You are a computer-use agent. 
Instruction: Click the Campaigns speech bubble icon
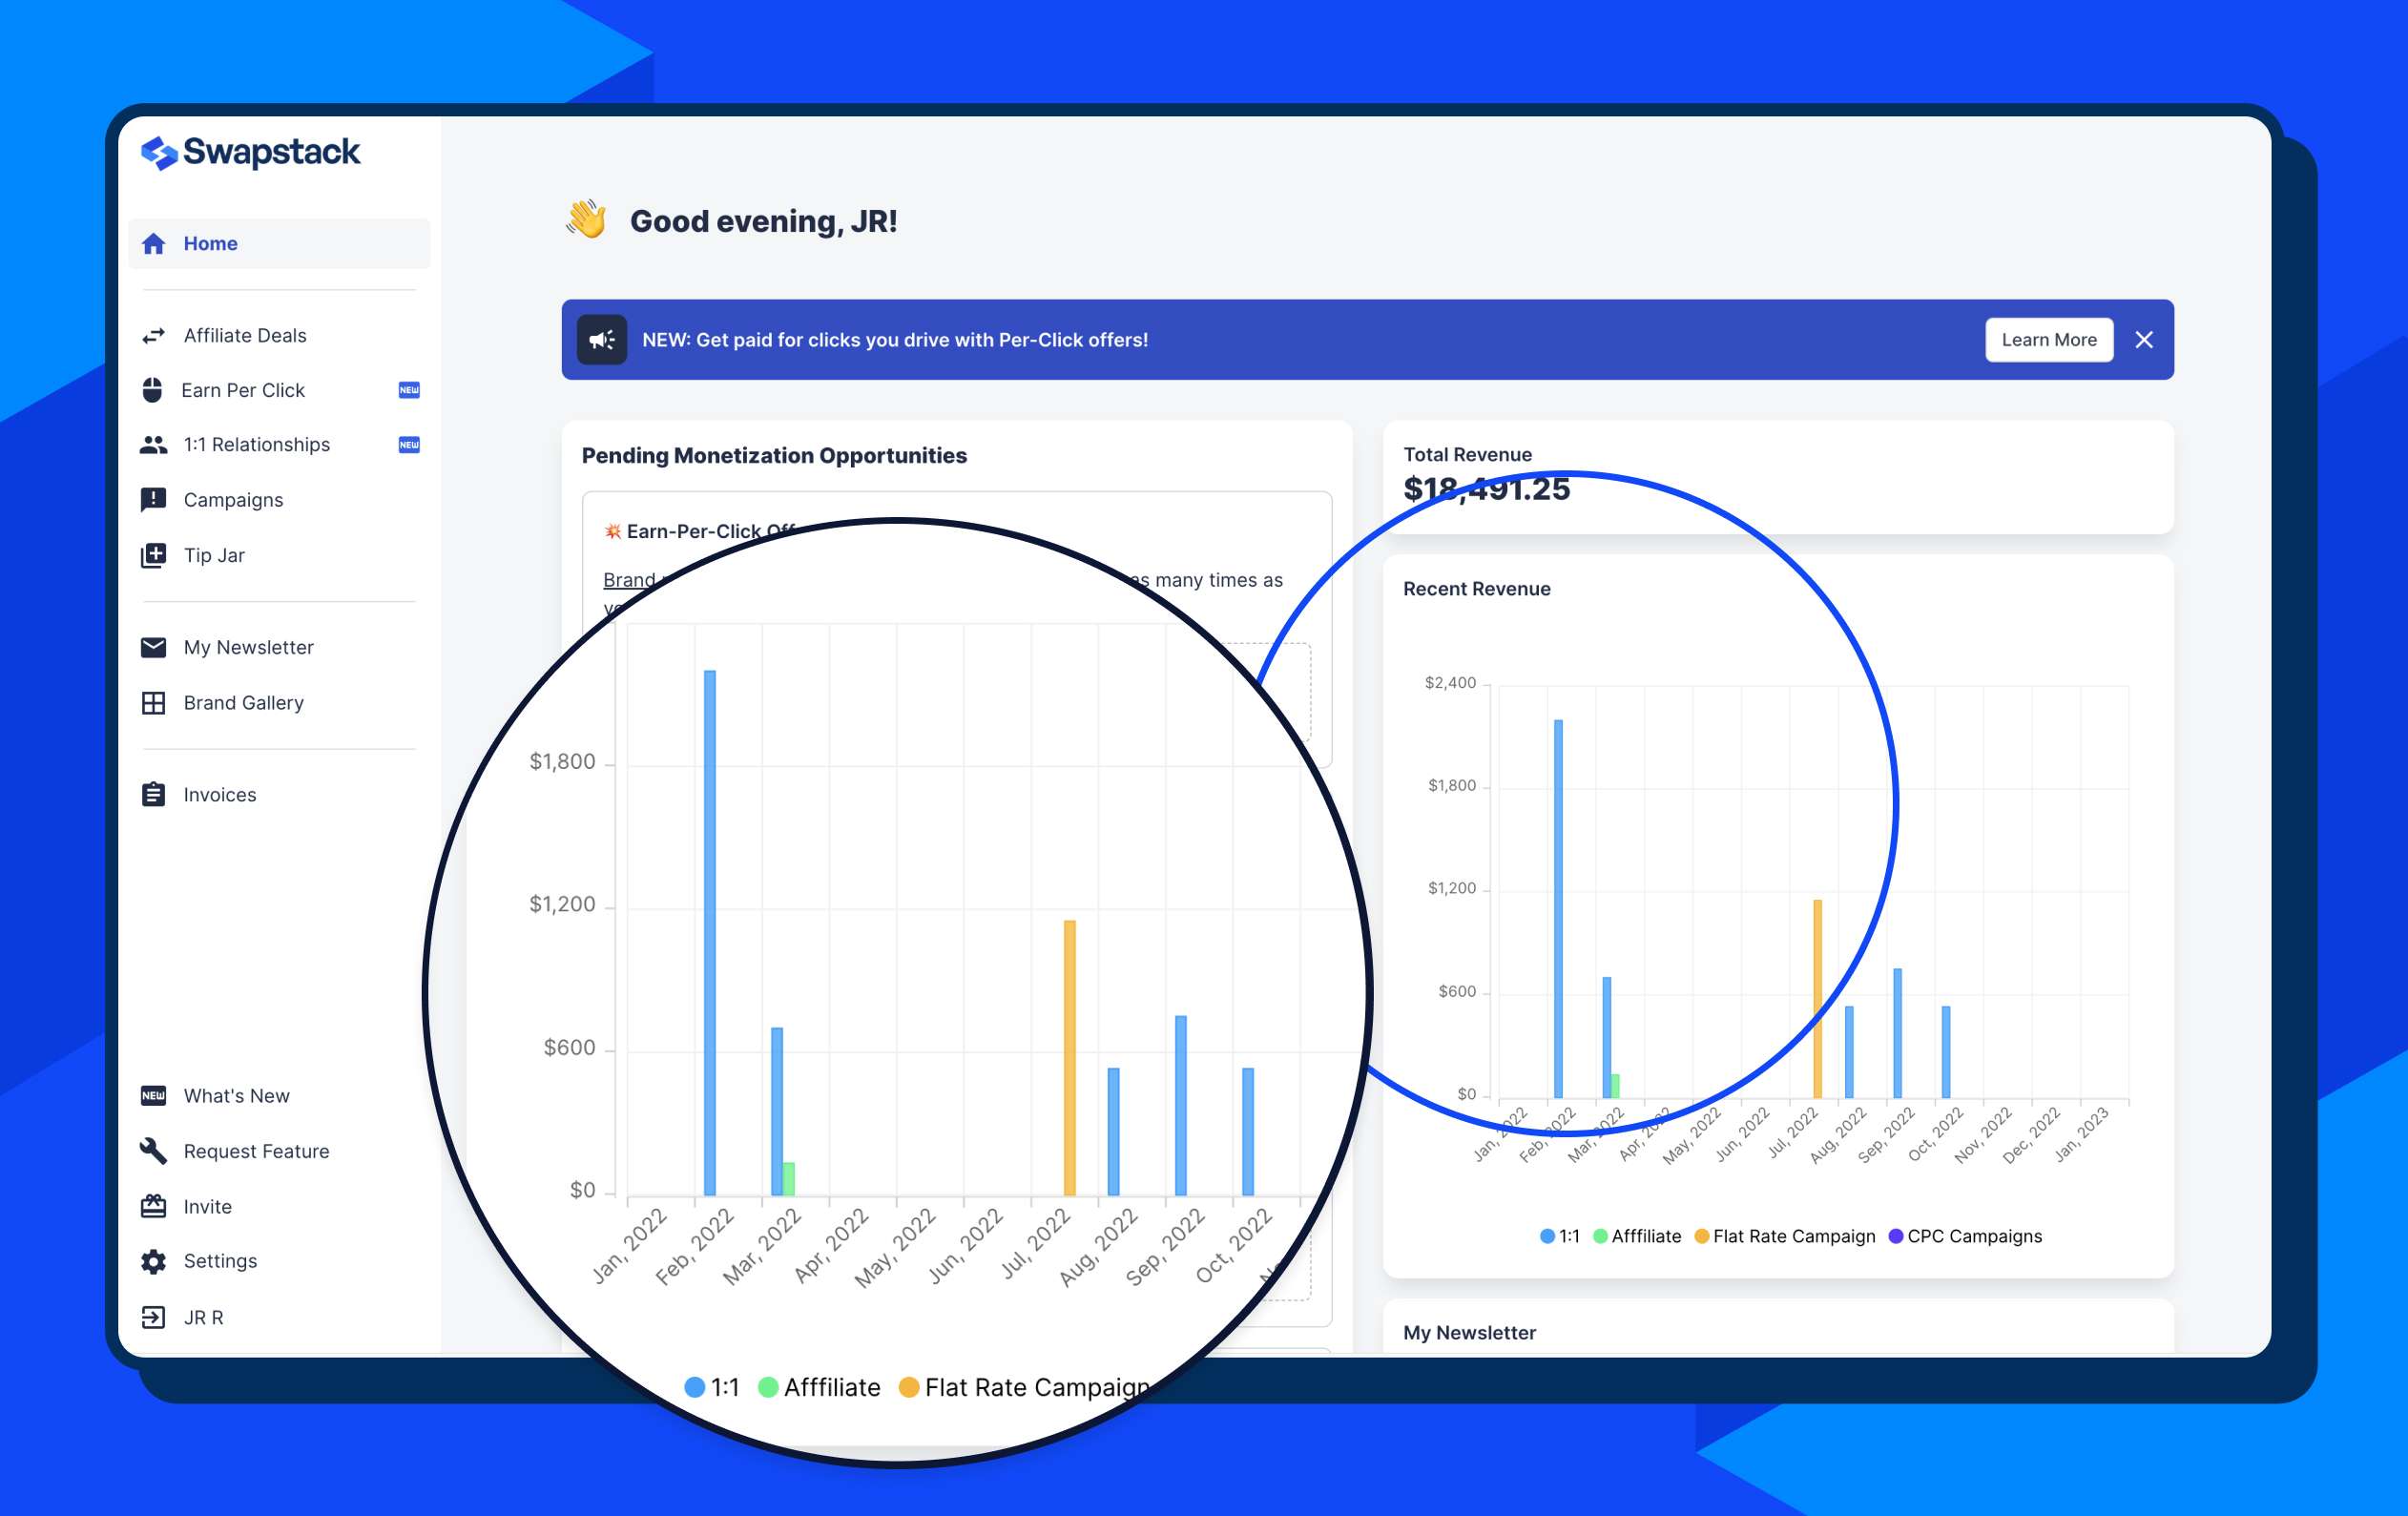click(x=153, y=500)
